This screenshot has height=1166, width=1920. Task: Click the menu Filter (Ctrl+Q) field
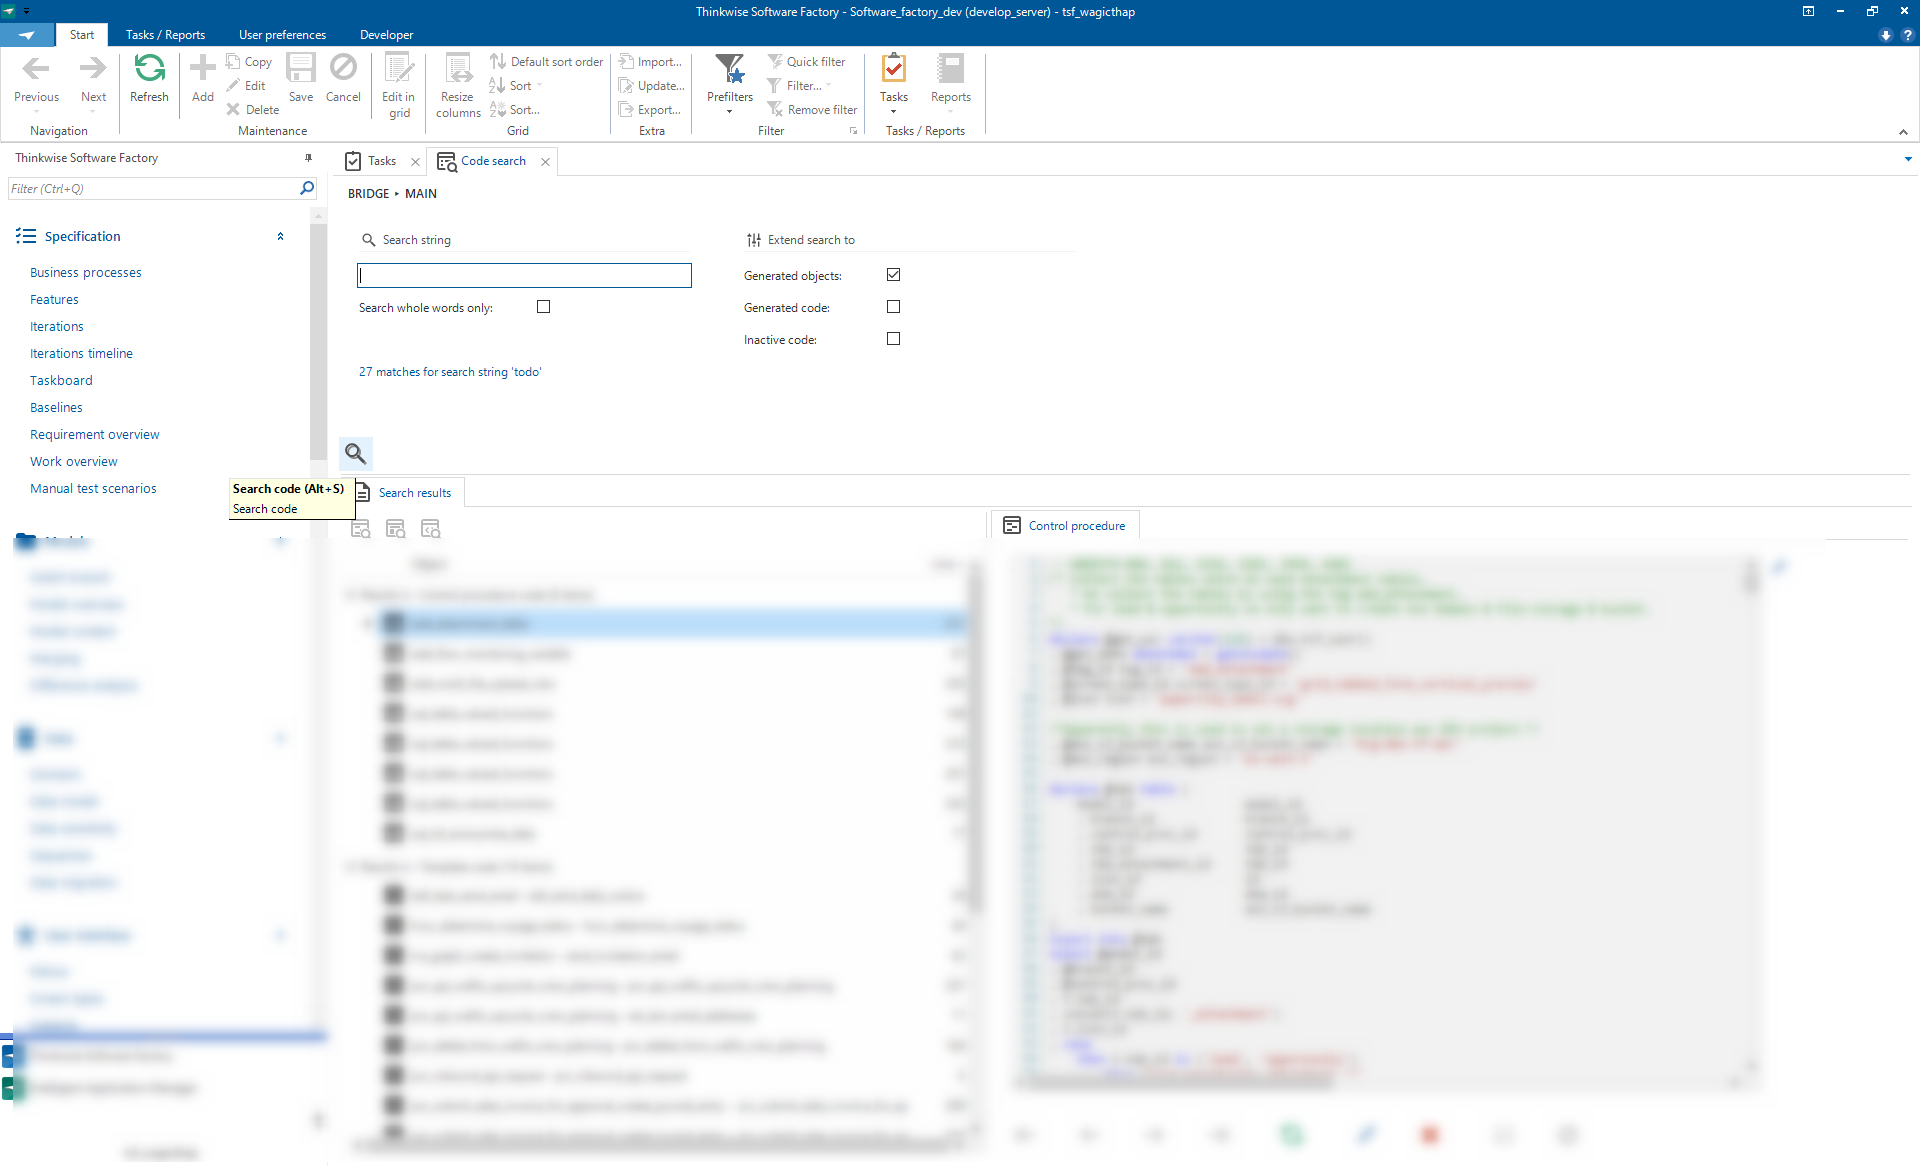pyautogui.click(x=153, y=188)
